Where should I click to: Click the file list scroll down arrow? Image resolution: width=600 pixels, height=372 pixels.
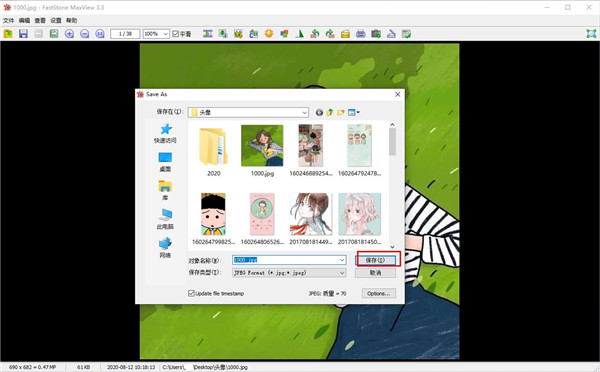pyautogui.click(x=392, y=247)
